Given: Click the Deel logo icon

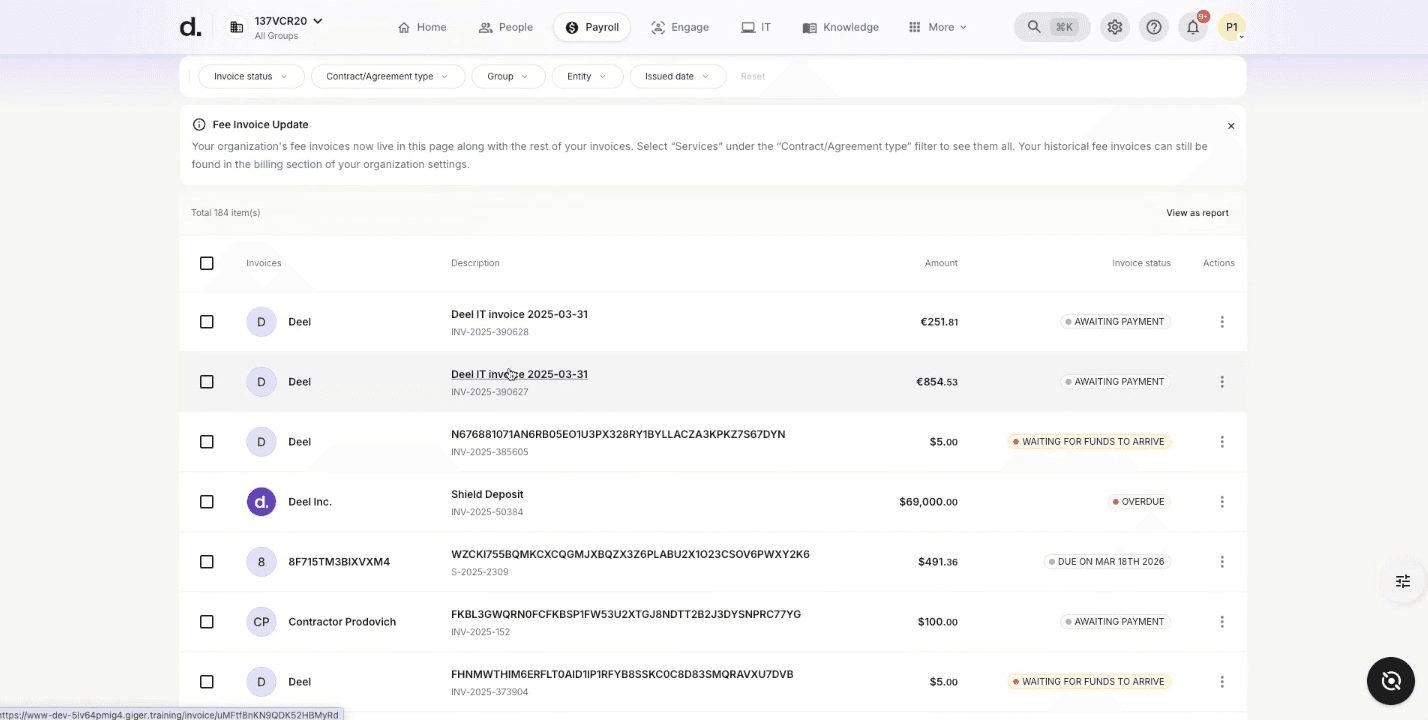Looking at the screenshot, I should point(190,27).
